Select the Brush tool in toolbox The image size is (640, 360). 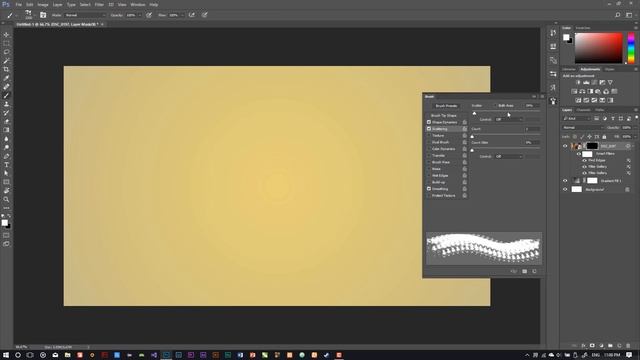pyautogui.click(x=6, y=96)
